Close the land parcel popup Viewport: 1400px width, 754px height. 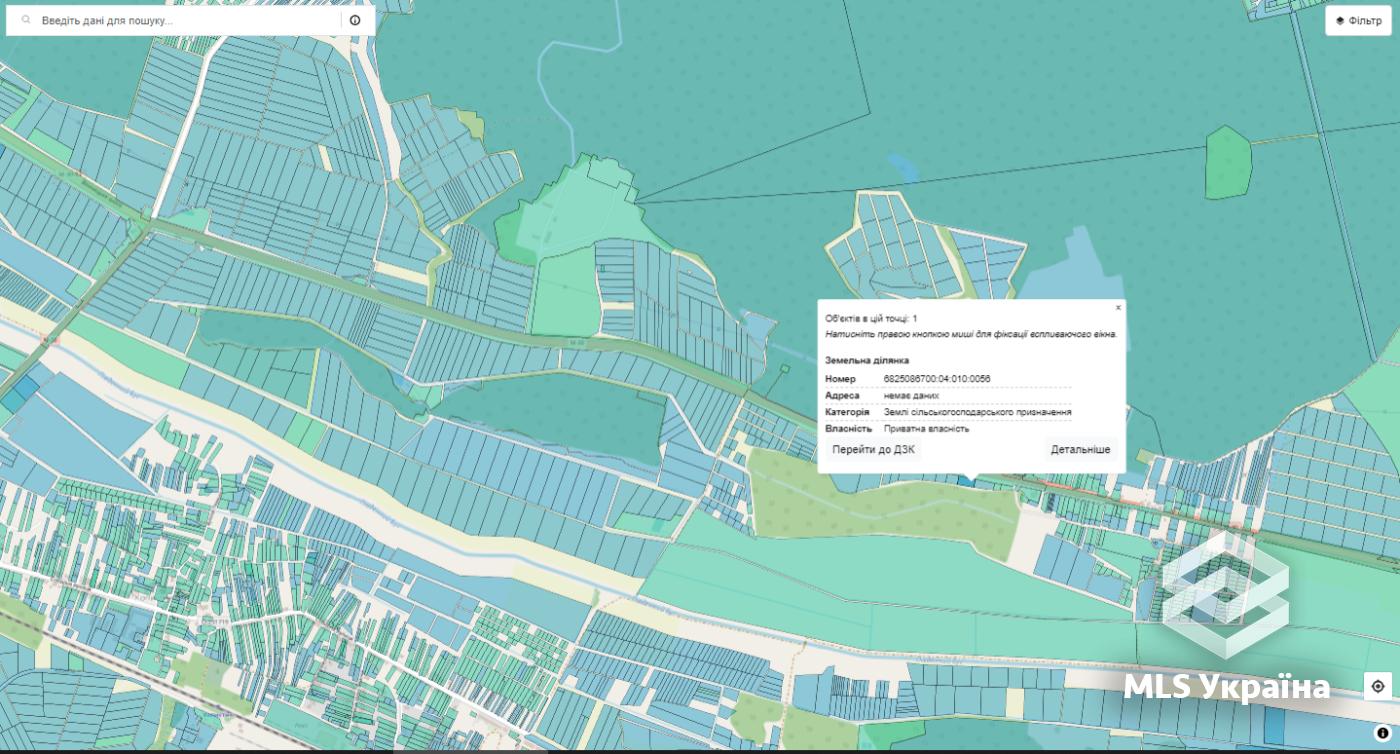(1118, 307)
